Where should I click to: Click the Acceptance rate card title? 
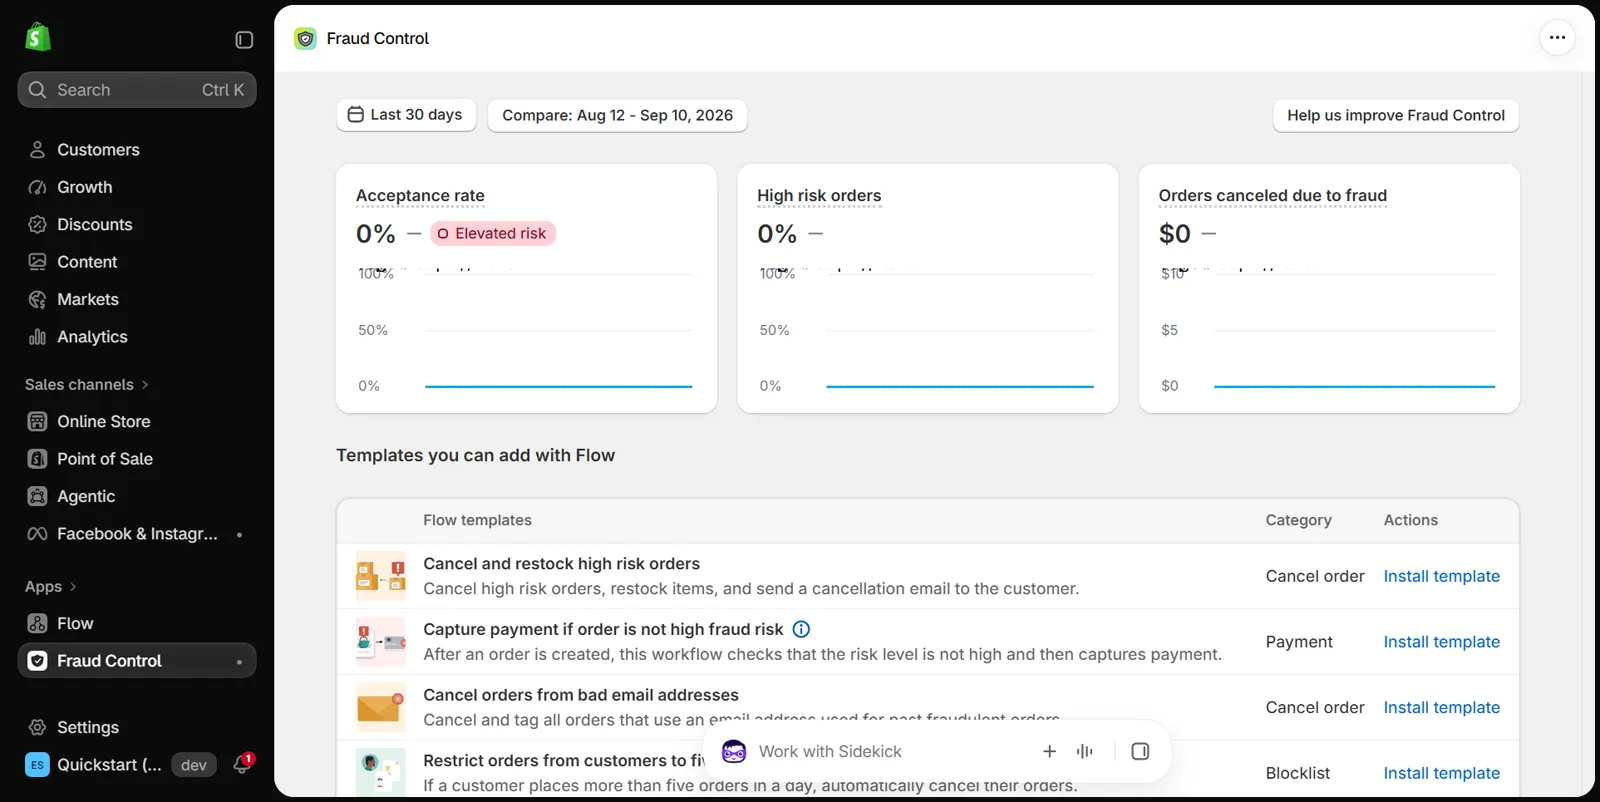click(x=420, y=196)
